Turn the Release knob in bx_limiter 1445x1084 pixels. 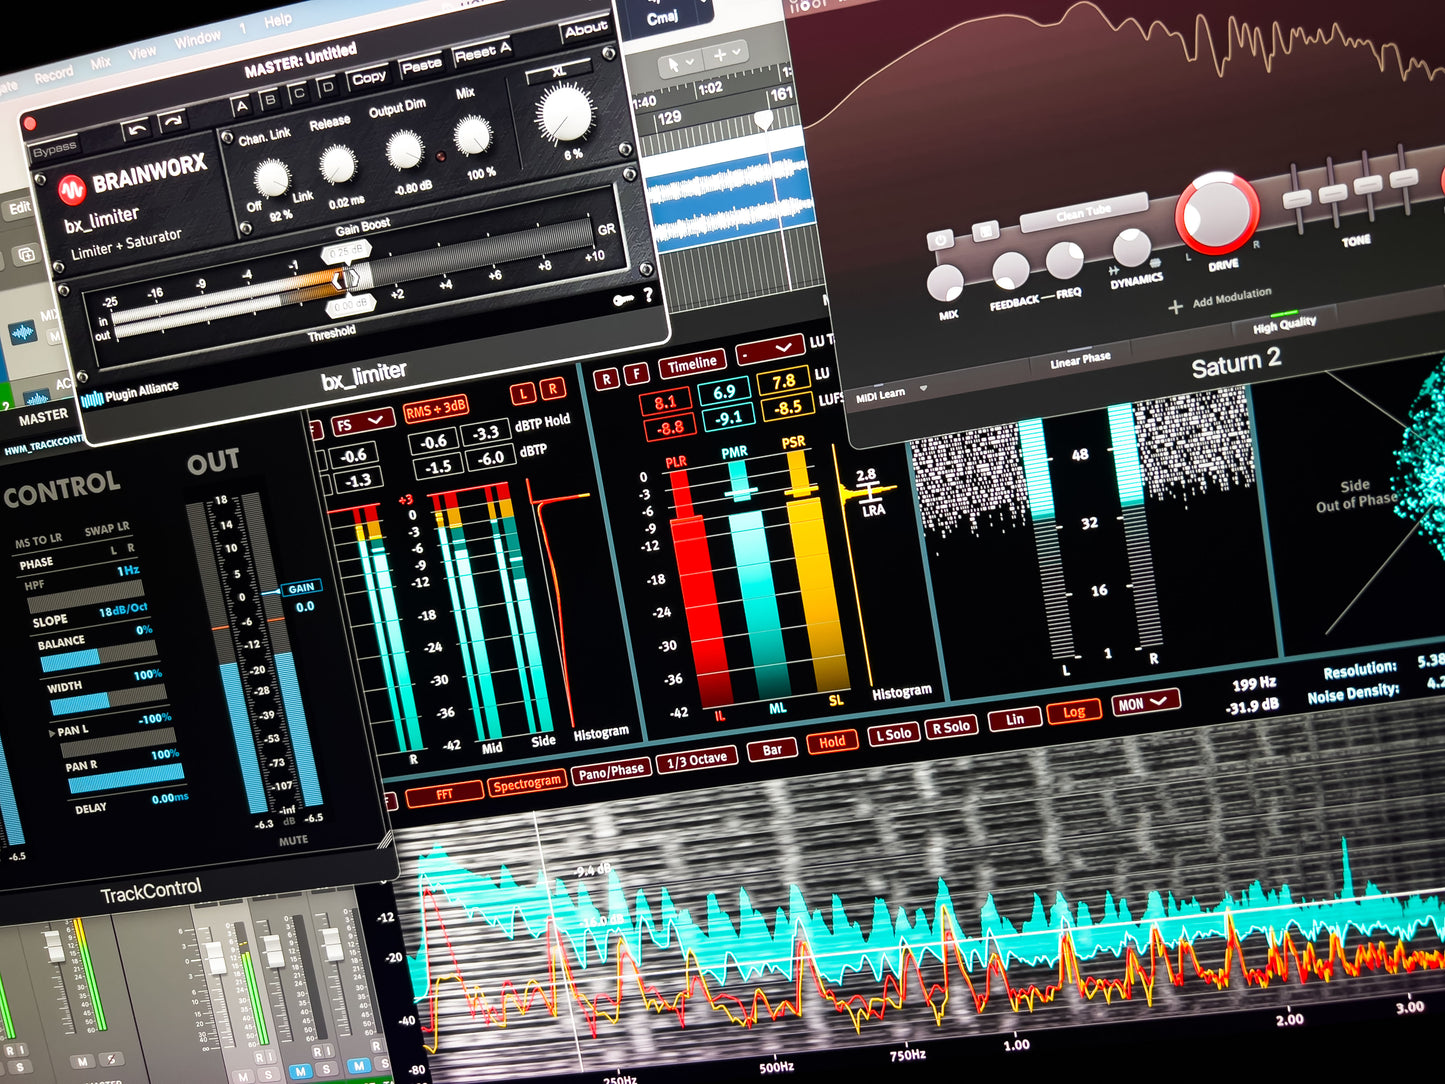[337, 163]
